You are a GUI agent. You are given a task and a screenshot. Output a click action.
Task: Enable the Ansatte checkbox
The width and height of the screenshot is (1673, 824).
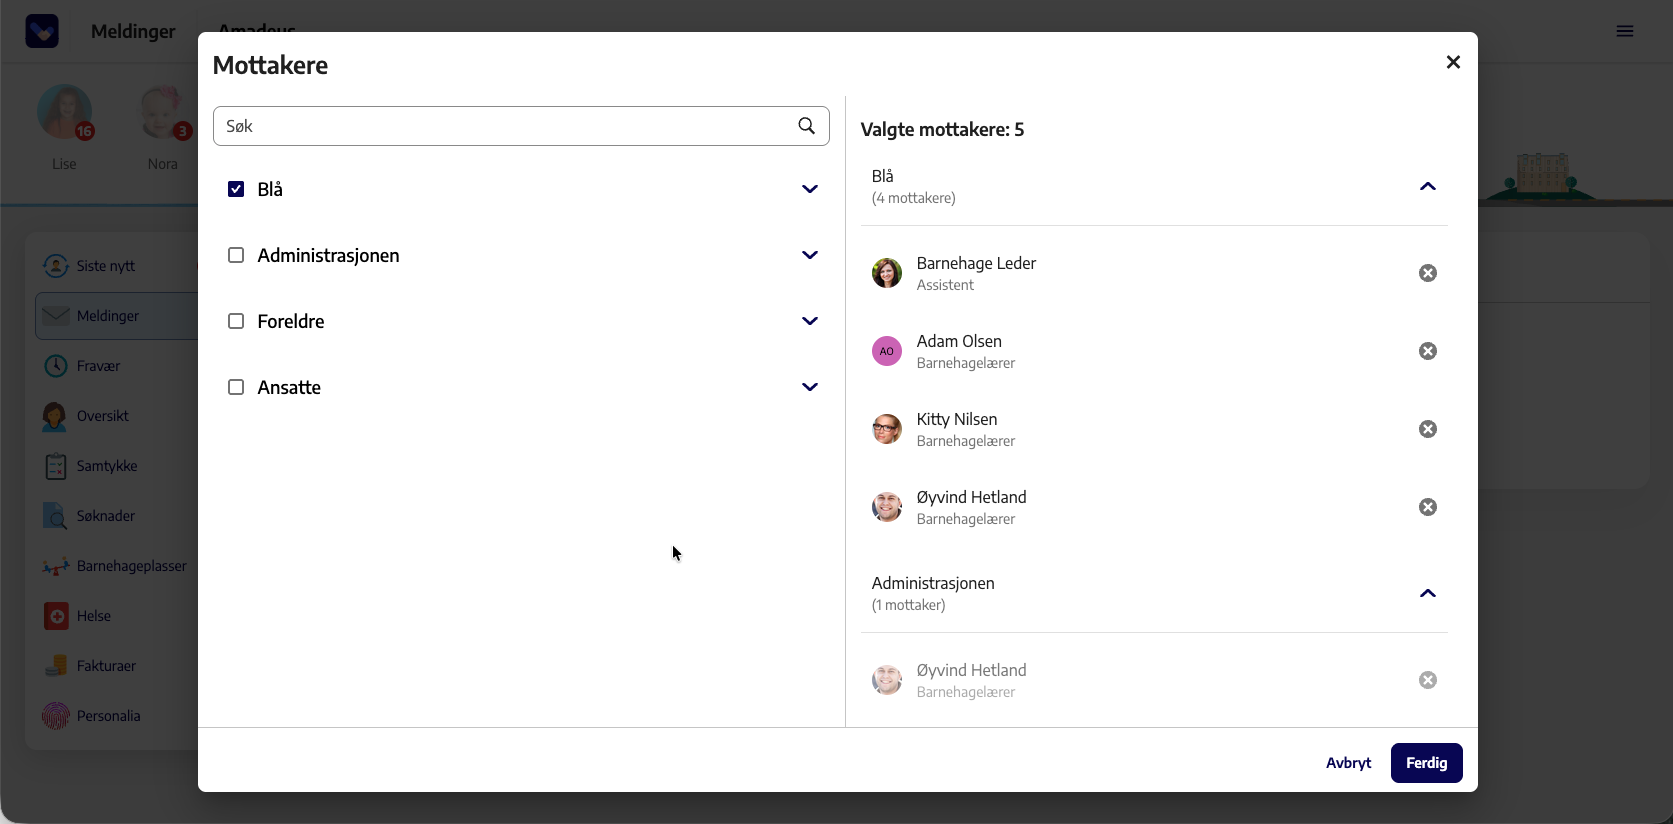(236, 387)
